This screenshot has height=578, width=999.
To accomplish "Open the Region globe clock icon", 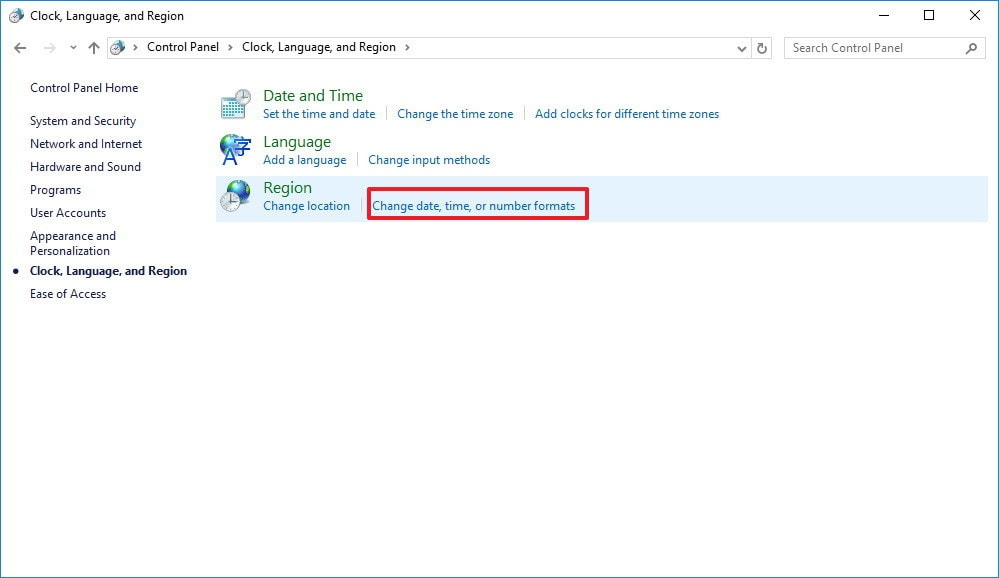I will pyautogui.click(x=236, y=196).
